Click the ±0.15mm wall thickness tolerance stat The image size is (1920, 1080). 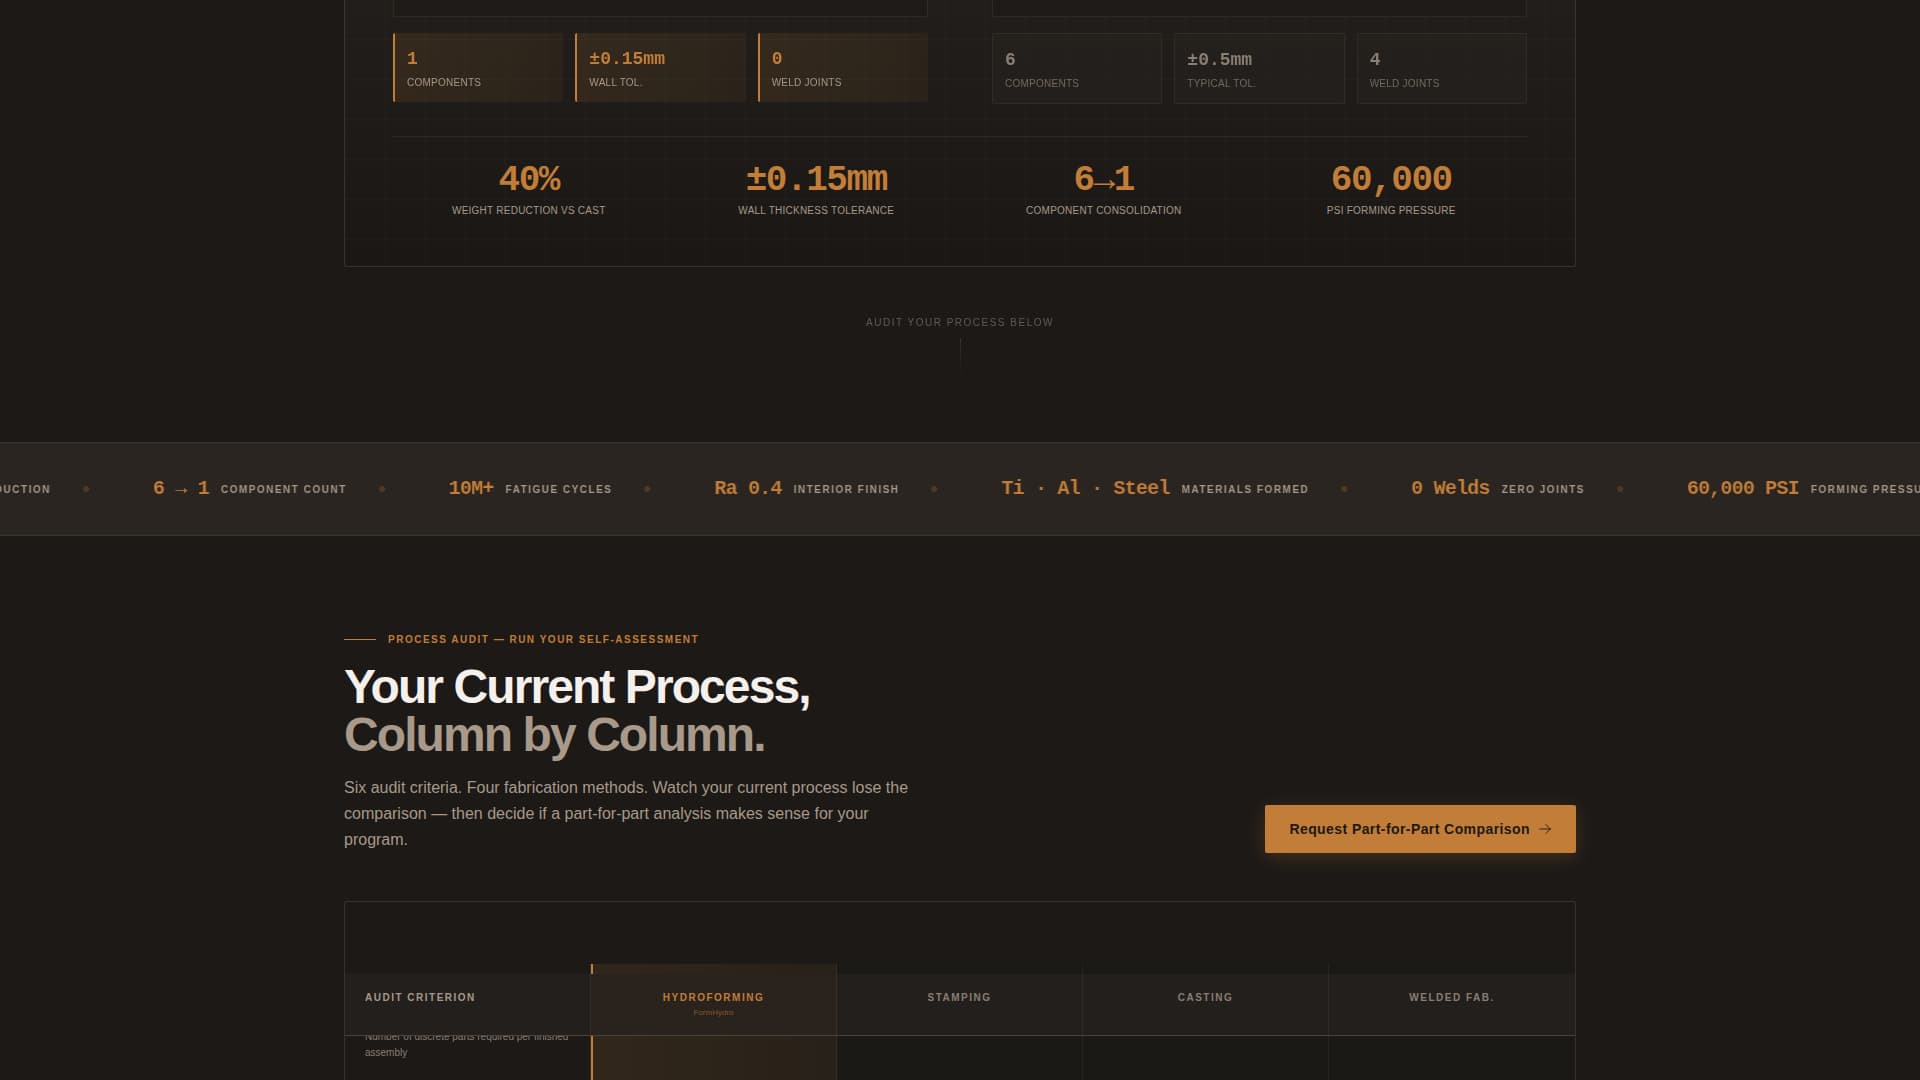click(816, 188)
